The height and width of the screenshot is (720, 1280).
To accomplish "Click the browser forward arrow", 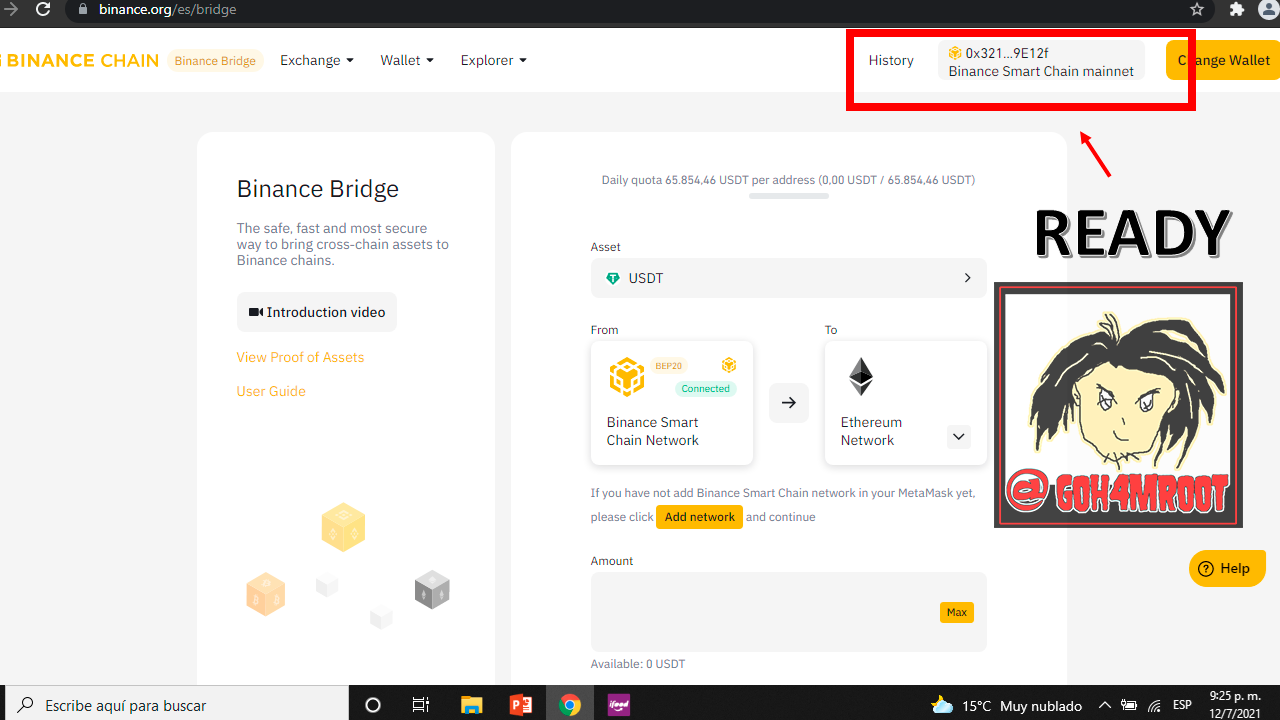I will (x=11, y=9).
